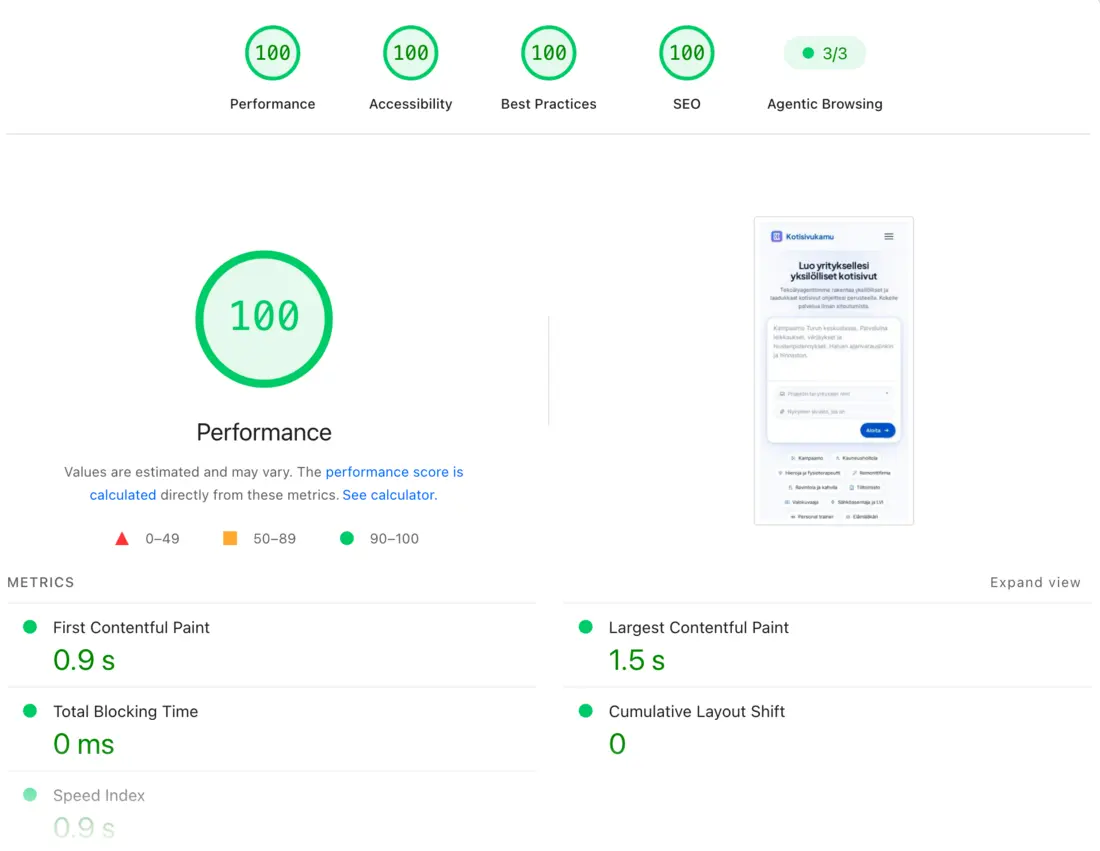Open the Best Practices 100 score gauge
The height and width of the screenshot is (851, 1100).
click(x=549, y=53)
